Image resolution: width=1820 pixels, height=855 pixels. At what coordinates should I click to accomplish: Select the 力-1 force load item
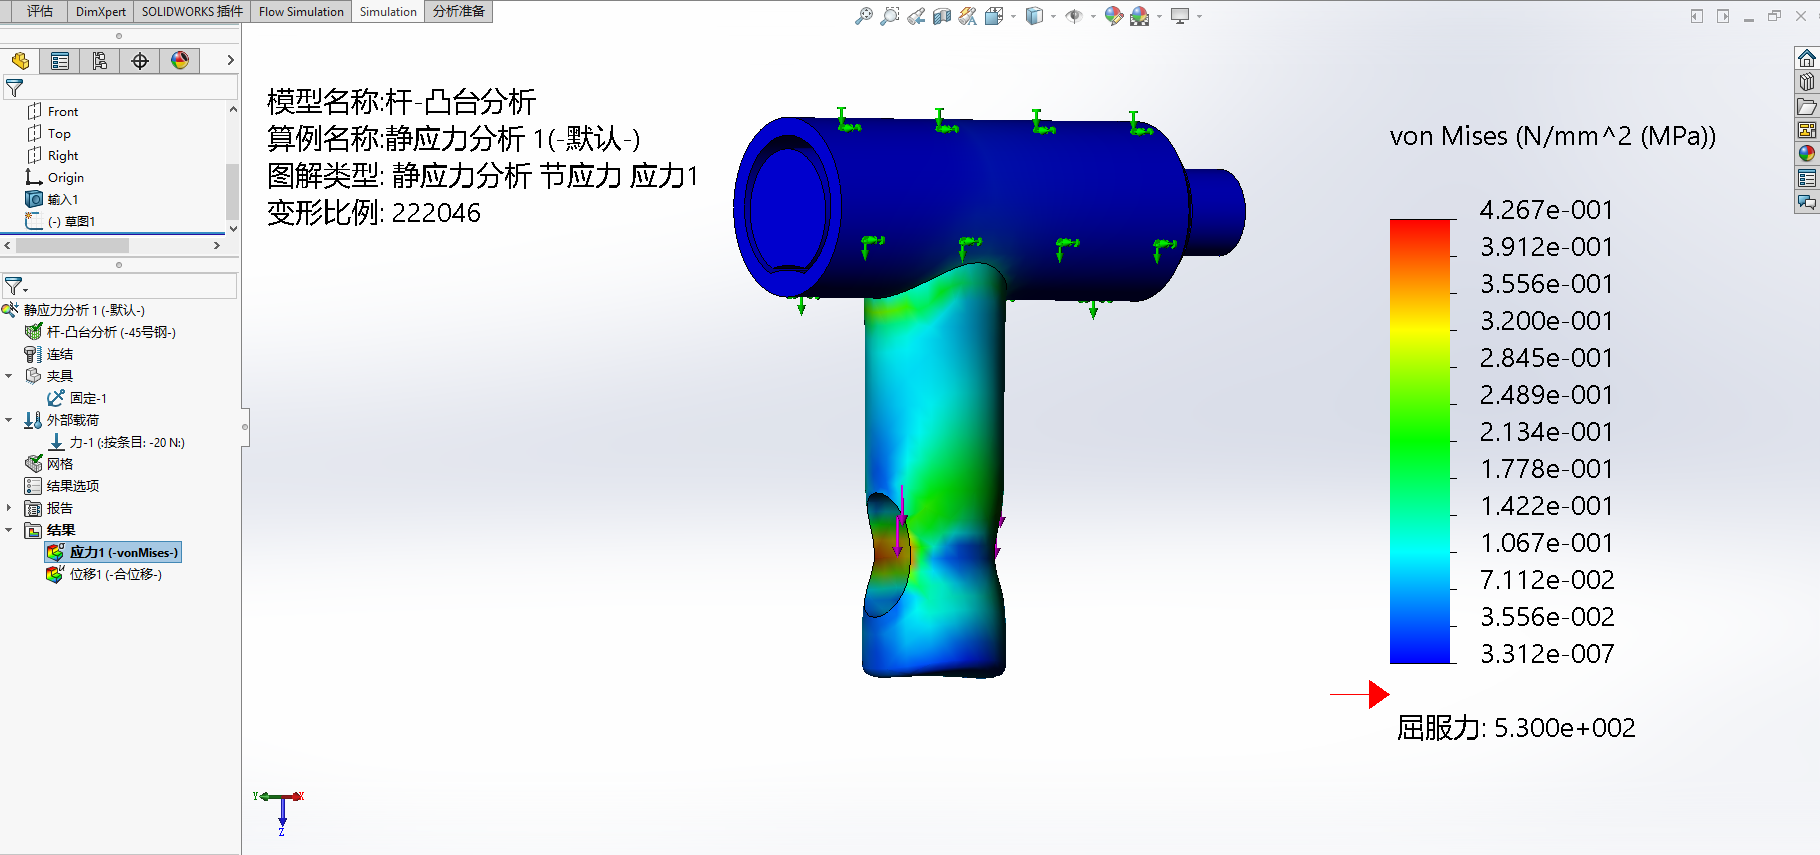tap(117, 442)
